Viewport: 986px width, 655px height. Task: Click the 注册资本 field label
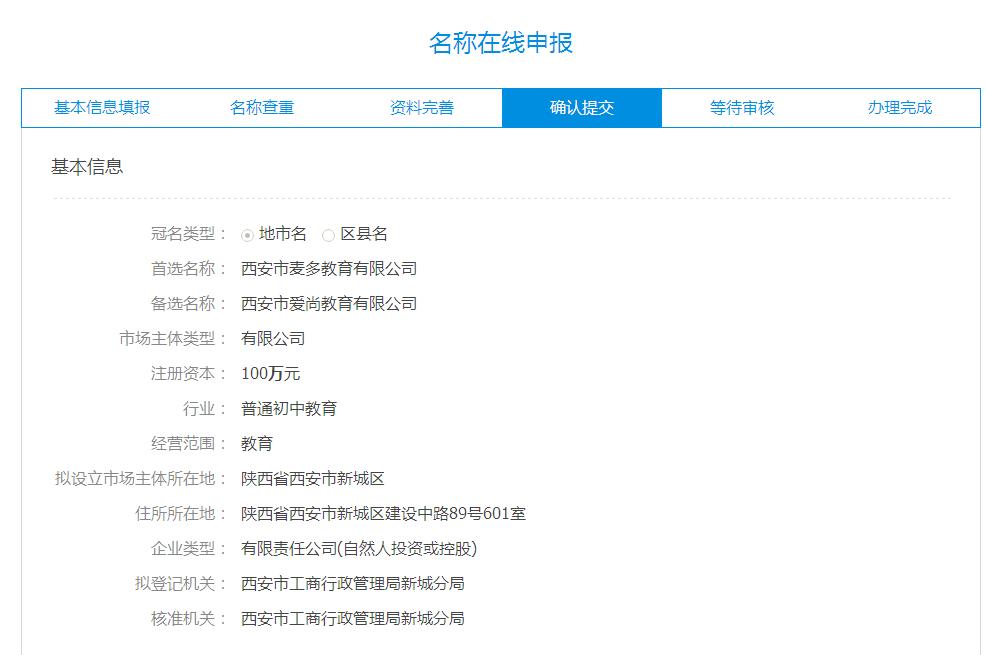coord(187,374)
